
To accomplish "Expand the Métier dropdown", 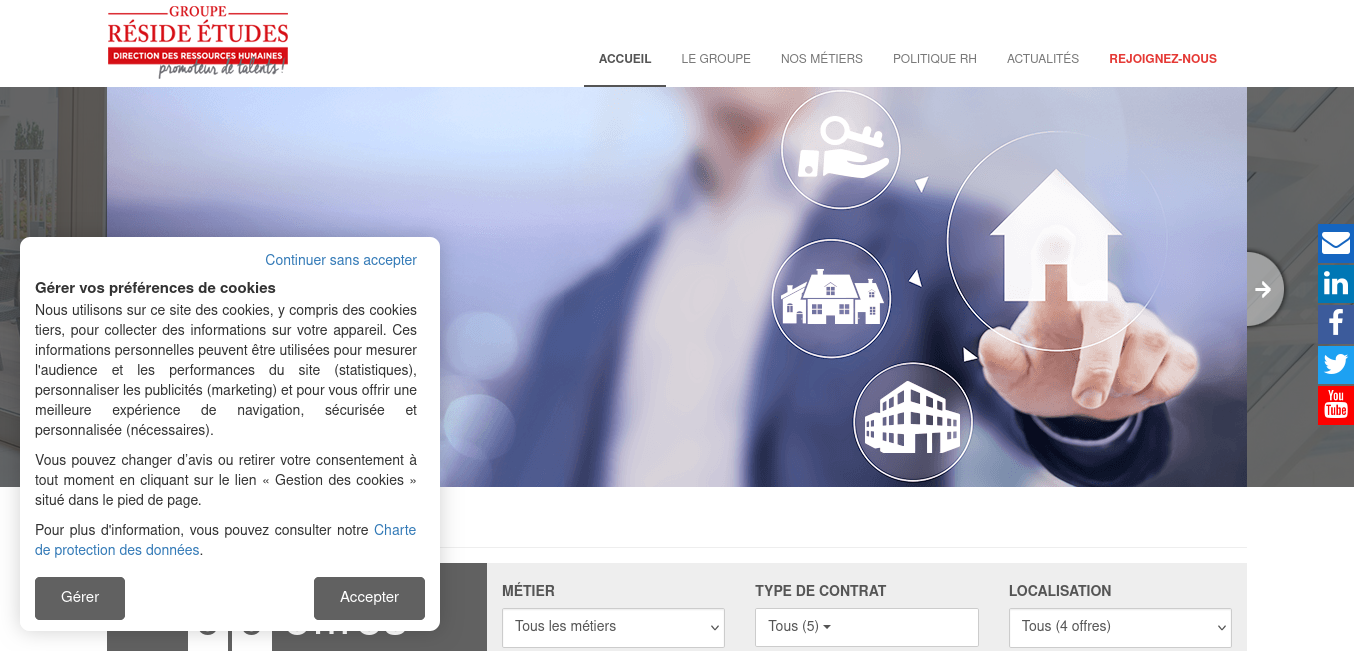I will pyautogui.click(x=612, y=627).
